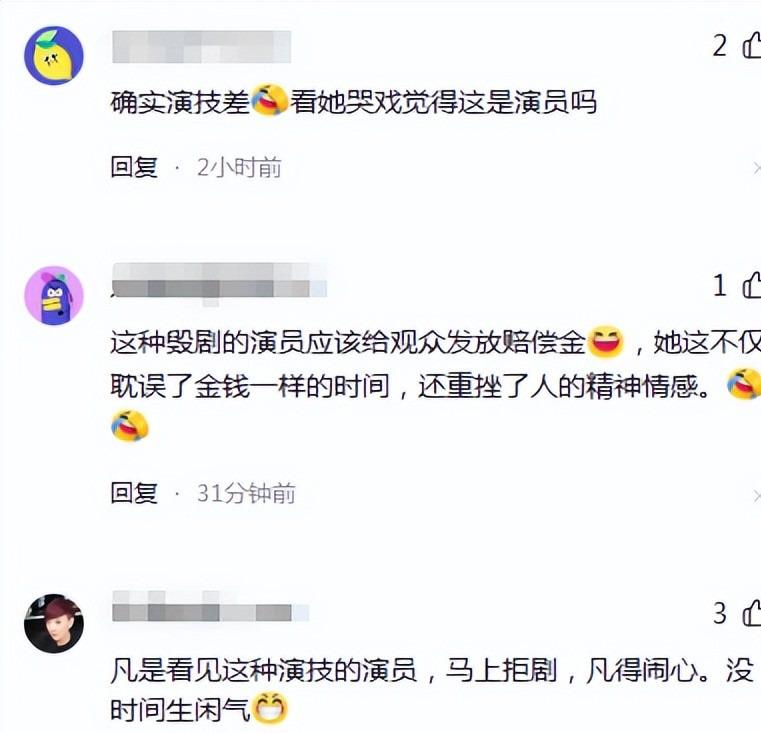Click the comment text 确实演技差
This screenshot has height=733, width=761.
180,102
